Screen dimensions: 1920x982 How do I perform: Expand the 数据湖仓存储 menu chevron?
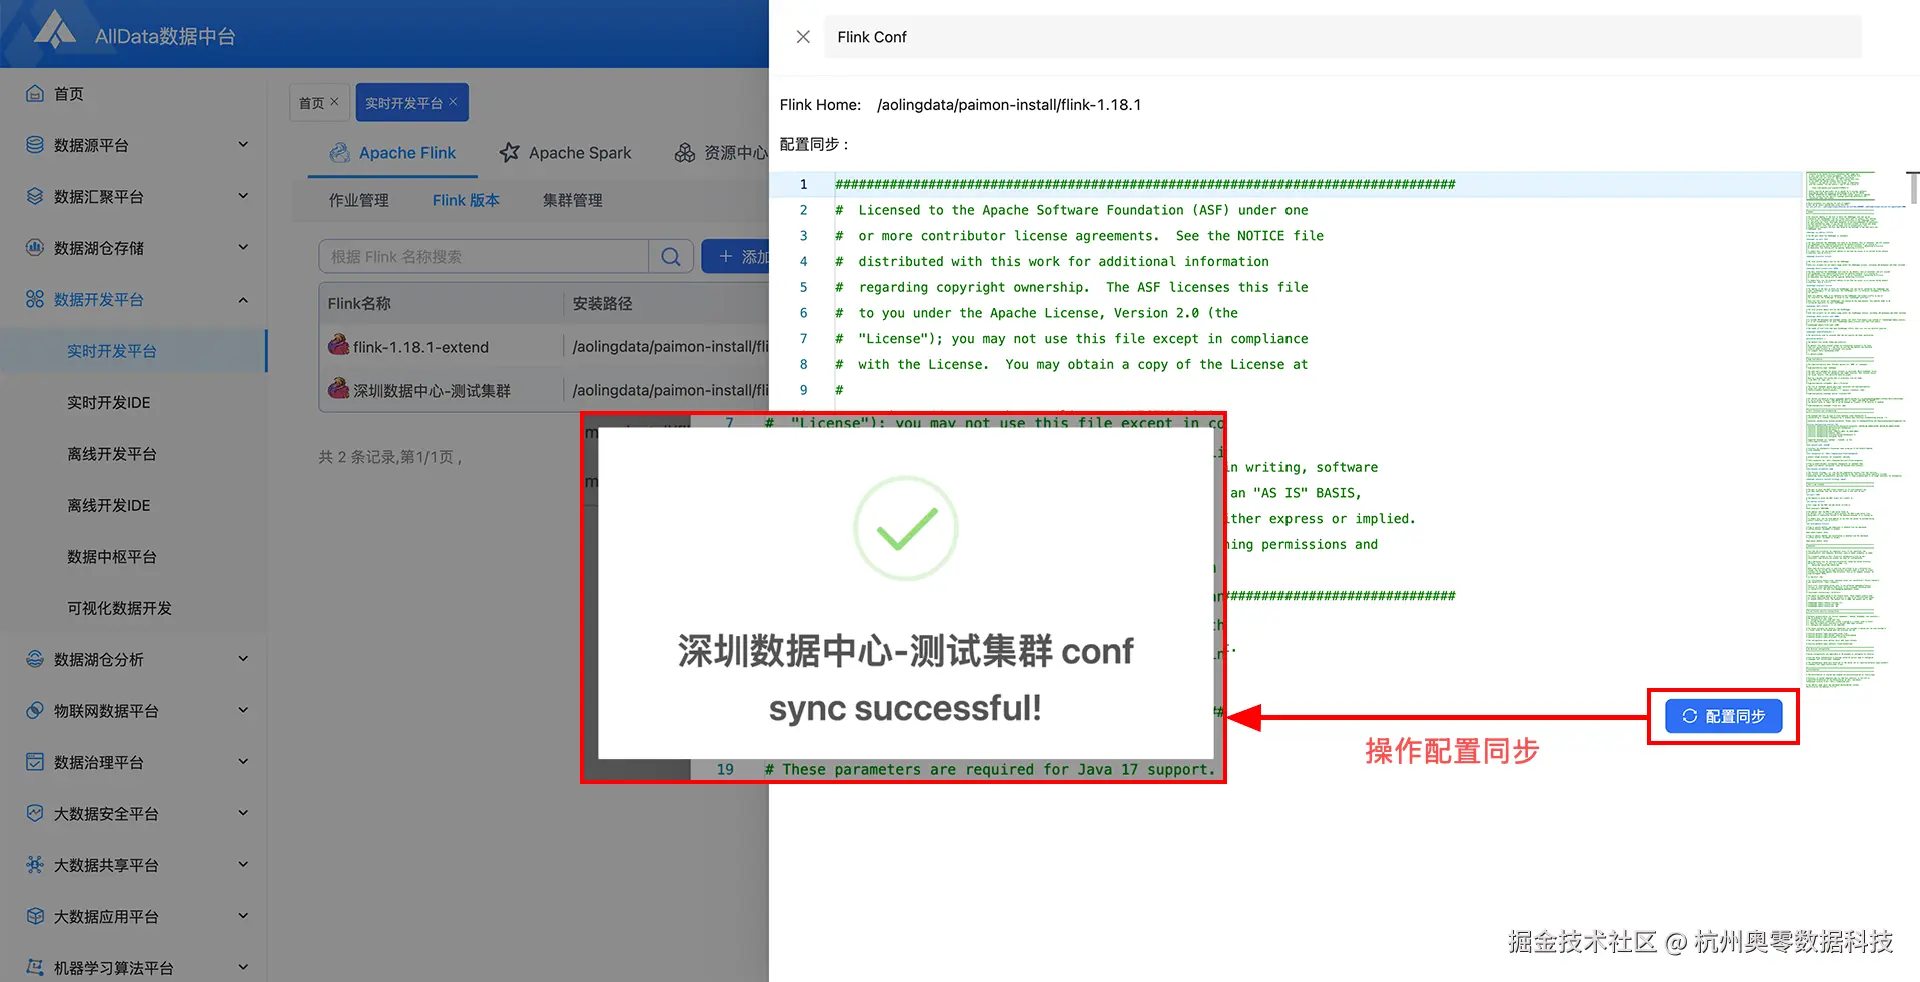[x=243, y=248]
